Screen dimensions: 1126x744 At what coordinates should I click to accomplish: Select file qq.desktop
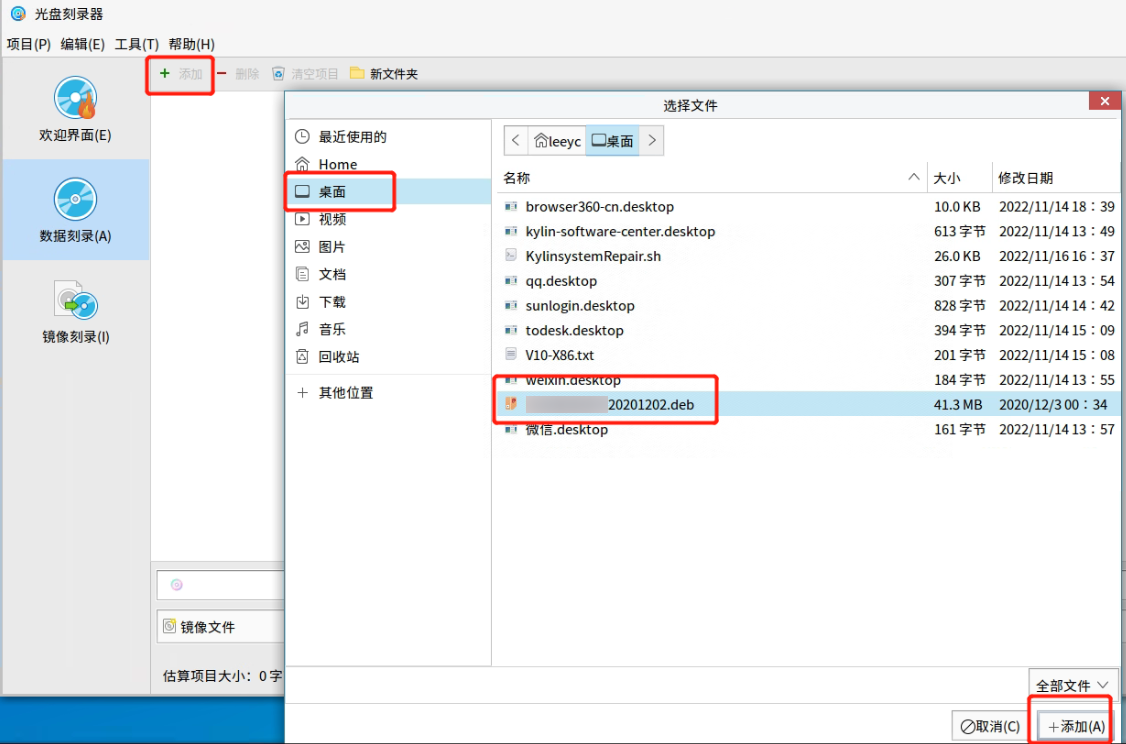[x=809, y=281]
